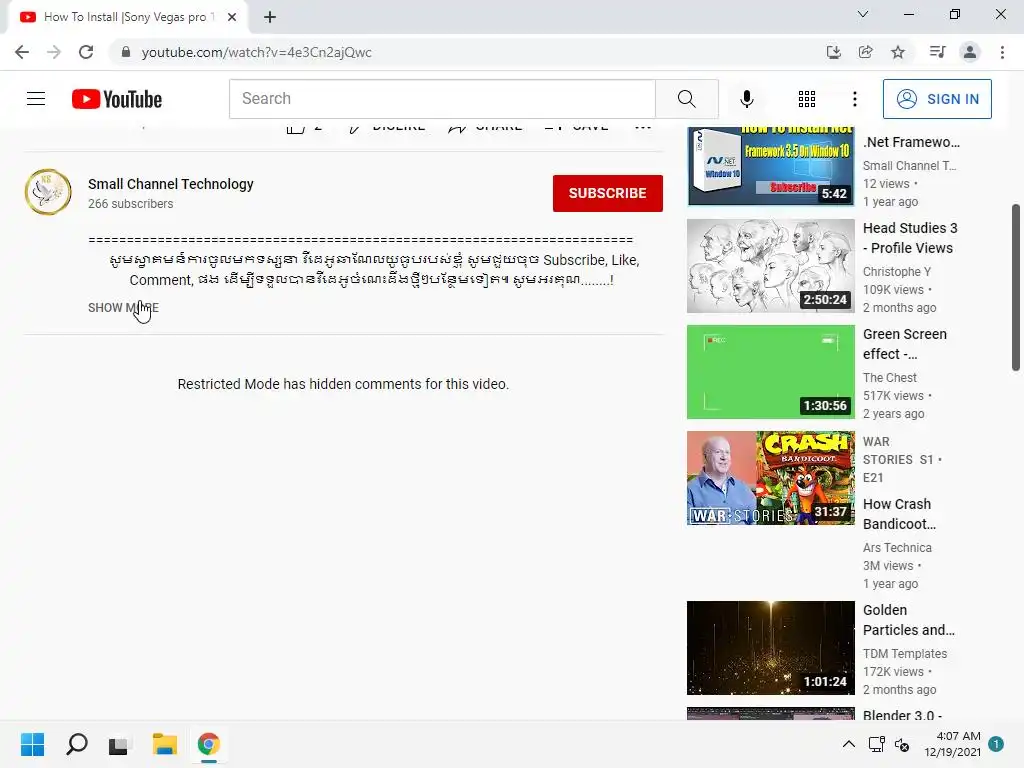1024x768 pixels.
Task: Click the Ars Technica channel name
Action: click(897, 548)
